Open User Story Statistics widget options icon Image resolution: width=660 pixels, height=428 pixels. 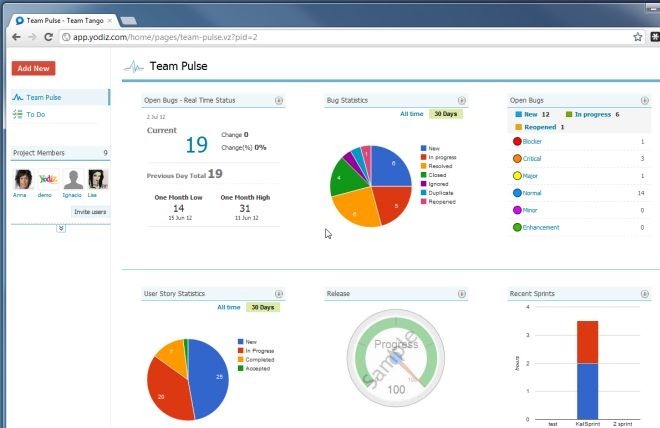pyautogui.click(x=279, y=294)
